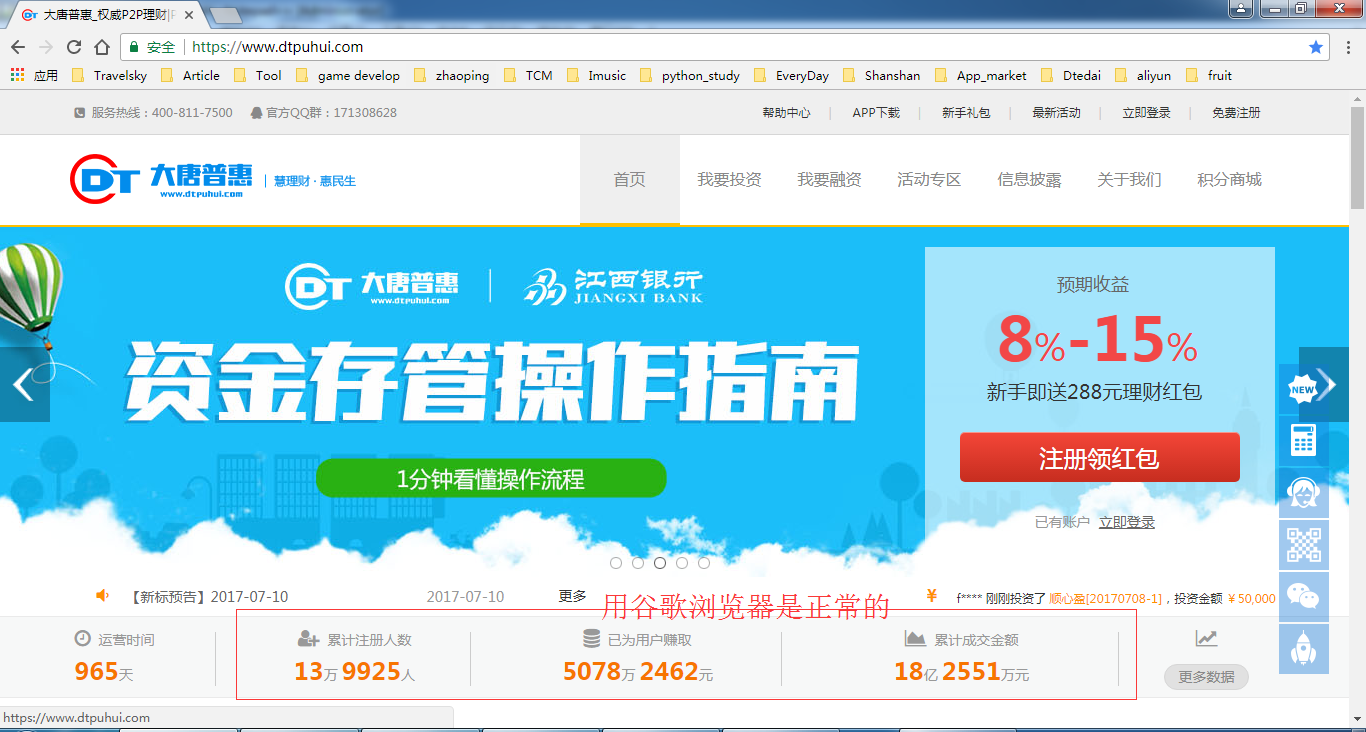The height and width of the screenshot is (732, 1366).
Task: Open the python_study bookmark folder
Action: [691, 75]
